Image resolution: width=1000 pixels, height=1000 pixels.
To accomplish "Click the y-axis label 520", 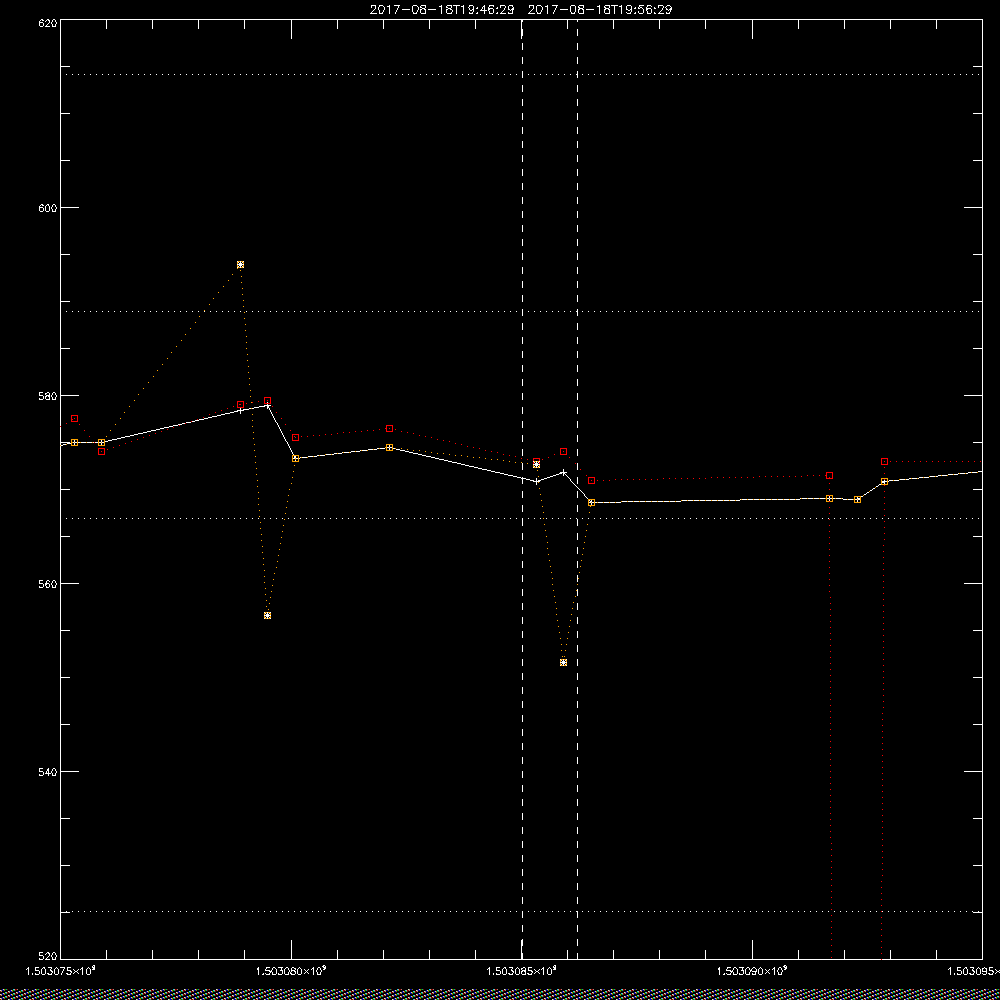I will click(48, 957).
